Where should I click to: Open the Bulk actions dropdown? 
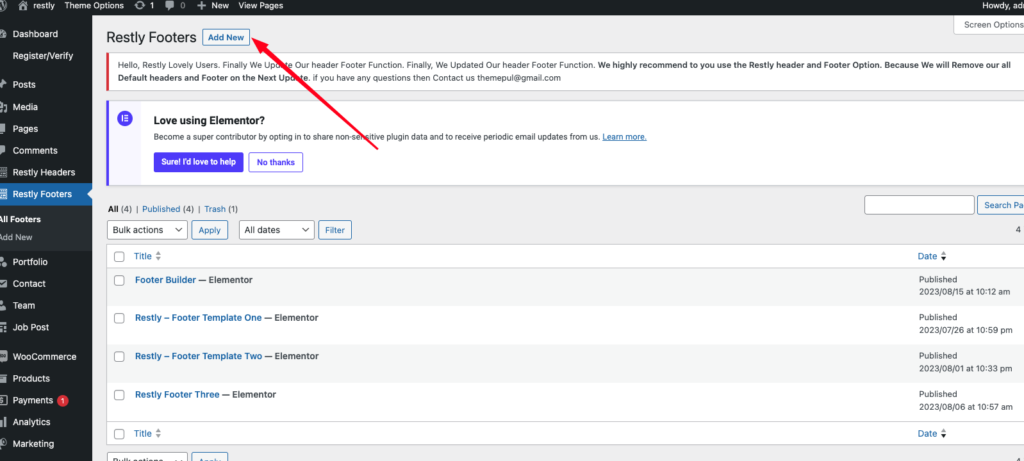pyautogui.click(x=147, y=230)
